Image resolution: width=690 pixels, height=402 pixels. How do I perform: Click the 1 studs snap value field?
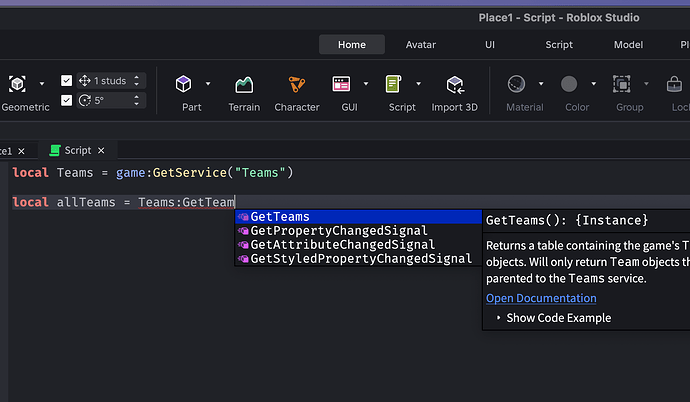(x=111, y=80)
